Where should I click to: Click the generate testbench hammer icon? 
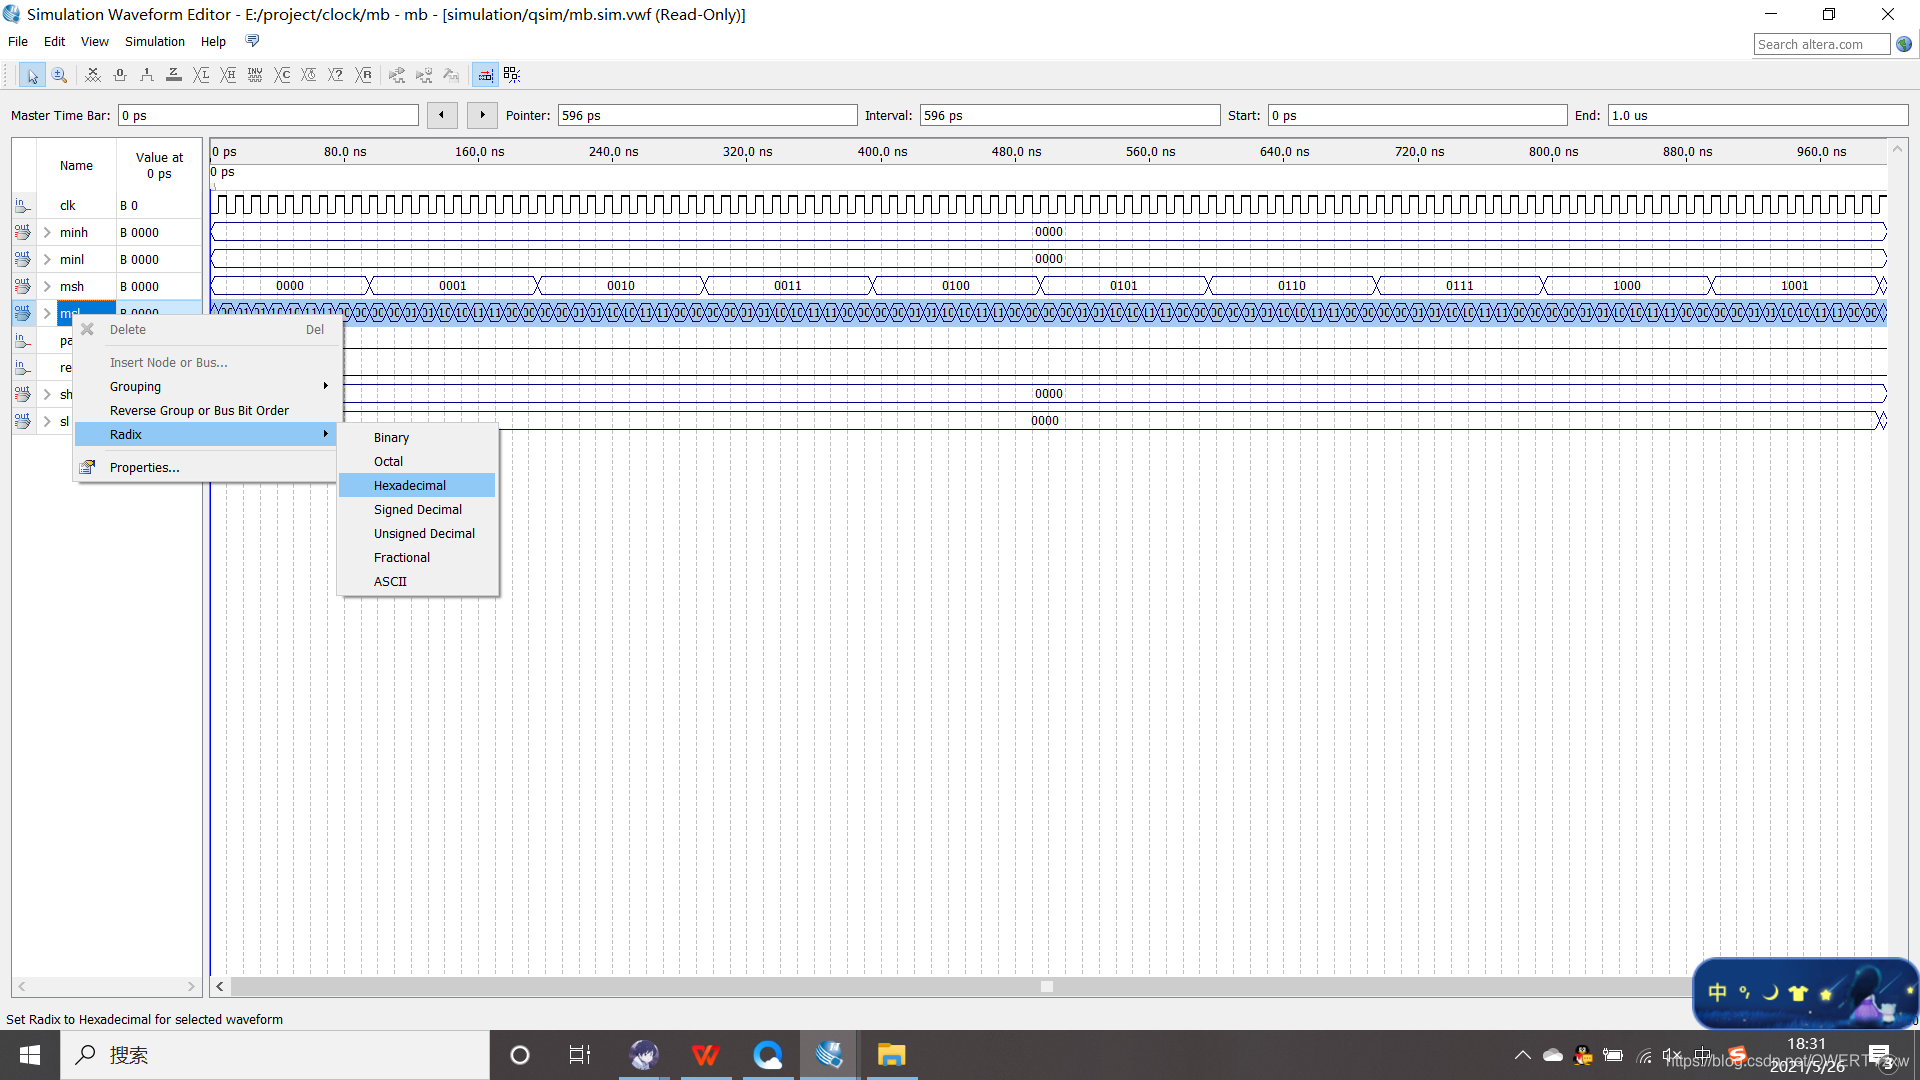451,75
